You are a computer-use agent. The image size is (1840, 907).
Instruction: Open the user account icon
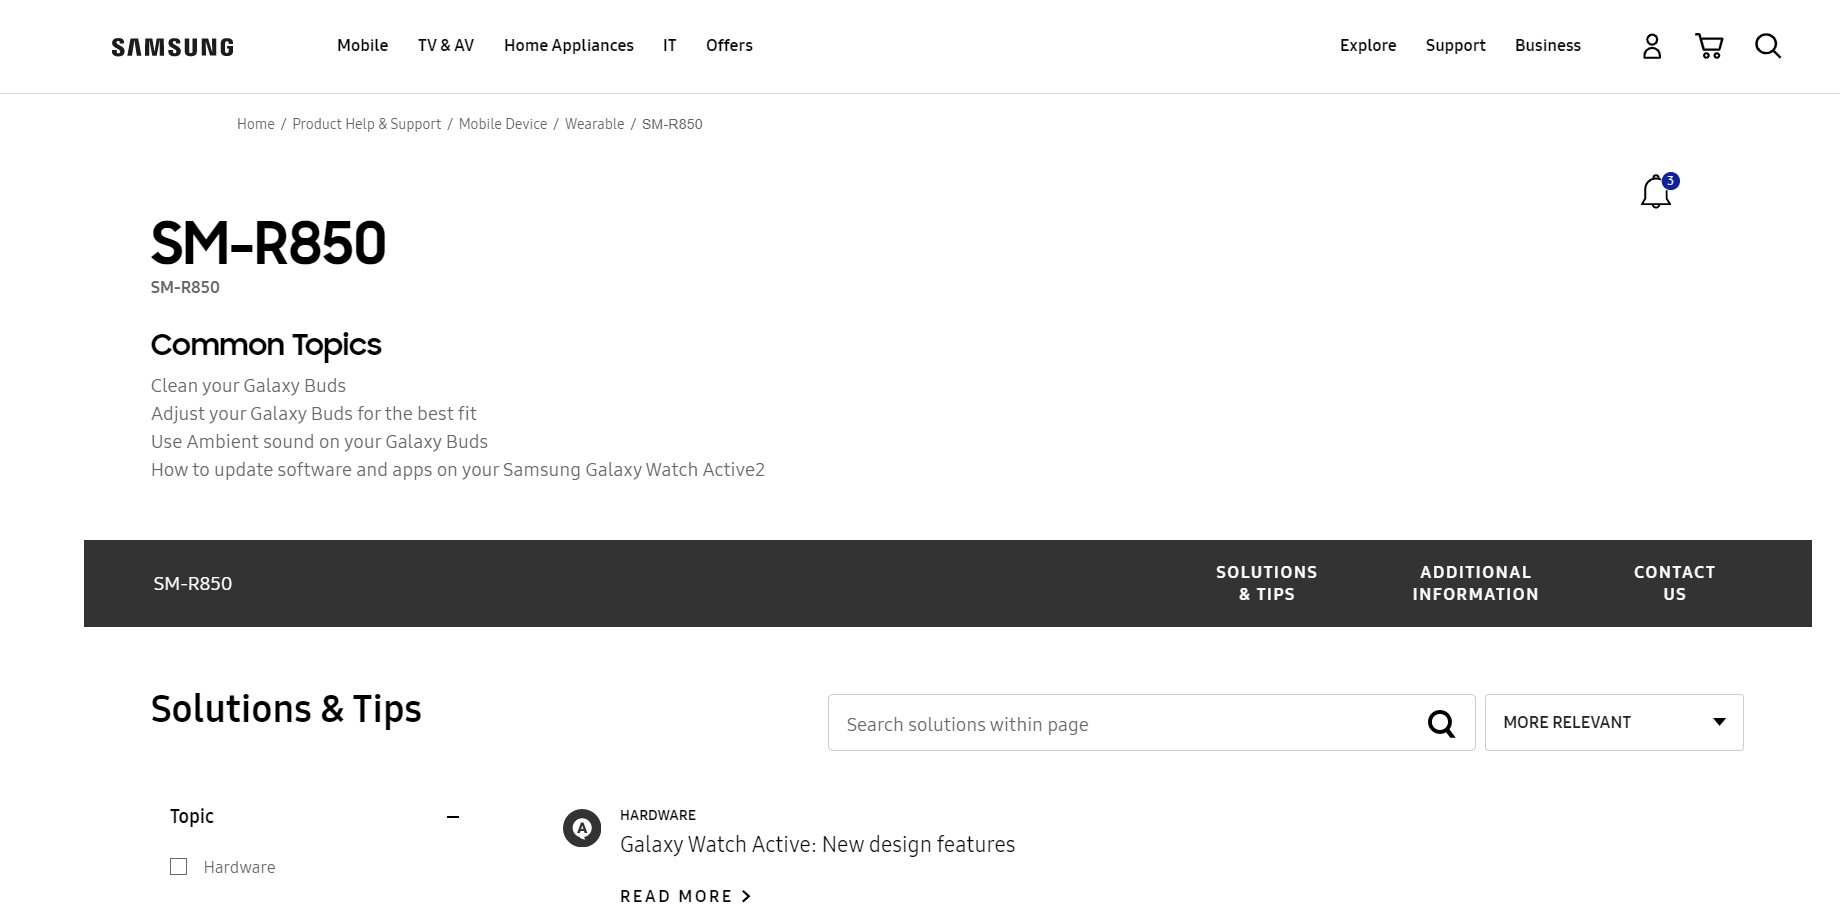click(1651, 46)
